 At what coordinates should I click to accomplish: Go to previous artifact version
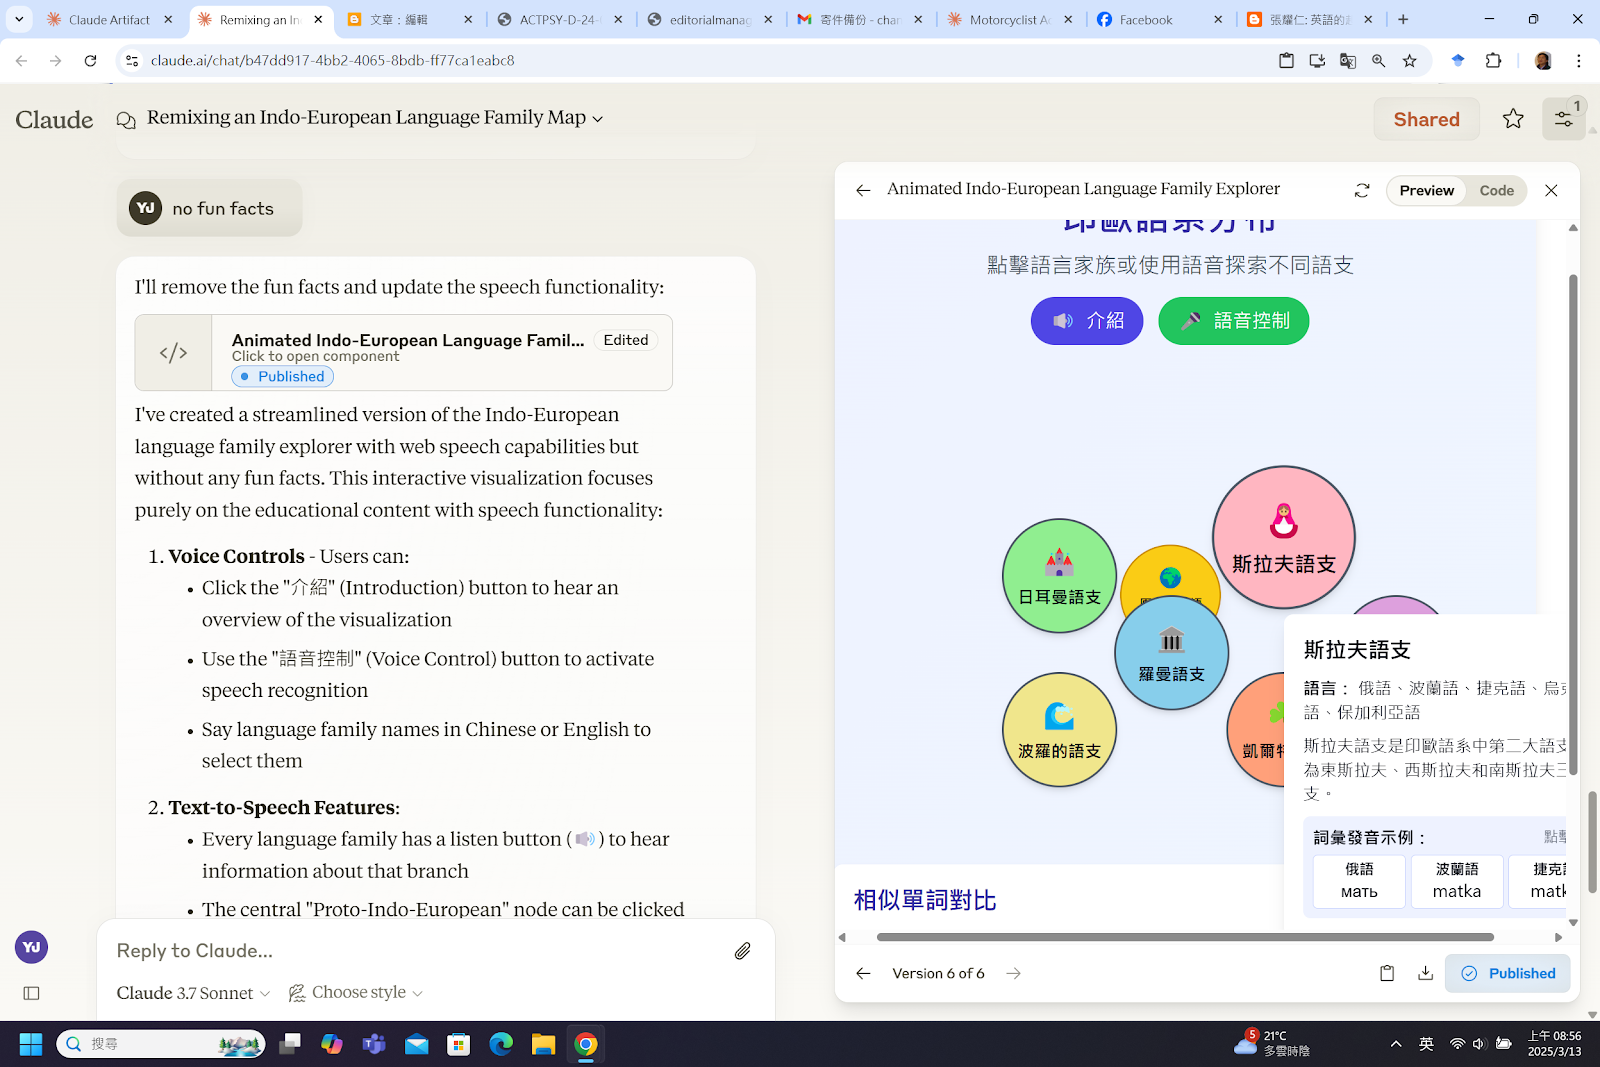pyautogui.click(x=863, y=973)
